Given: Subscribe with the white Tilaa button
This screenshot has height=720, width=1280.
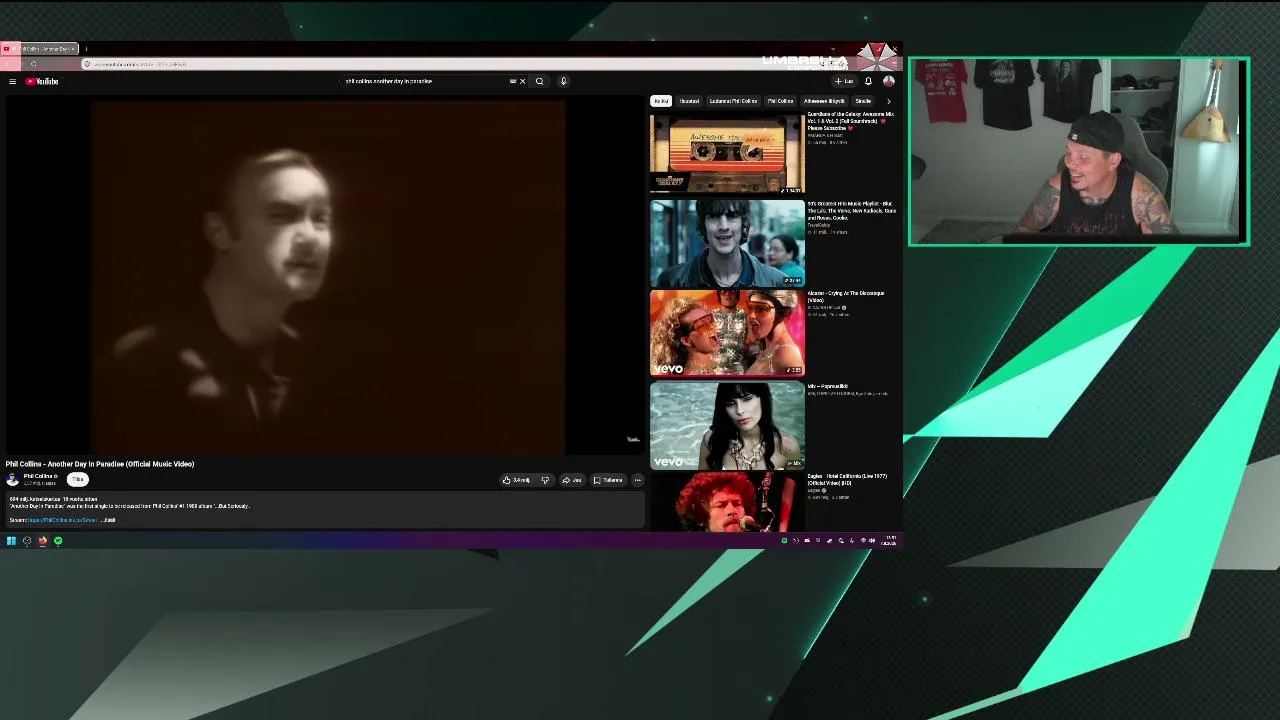Looking at the screenshot, I should pyautogui.click(x=78, y=480).
